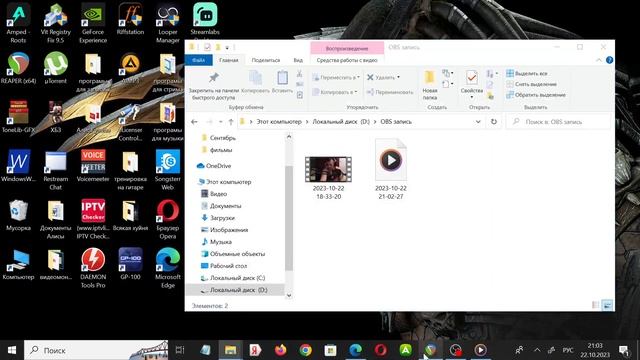Open GP-100 desktop icon
Viewport: 640px width, 360px height.
(x=131, y=264)
